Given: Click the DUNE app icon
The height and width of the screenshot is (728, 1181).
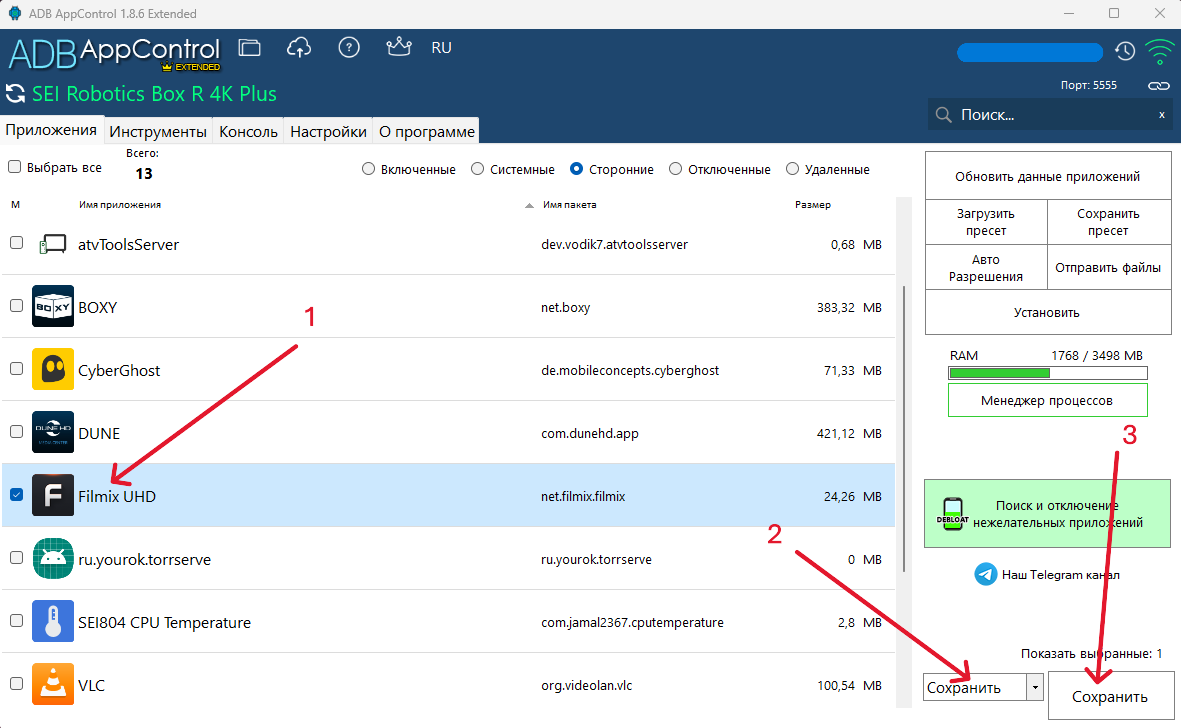Looking at the screenshot, I should coord(53,432).
